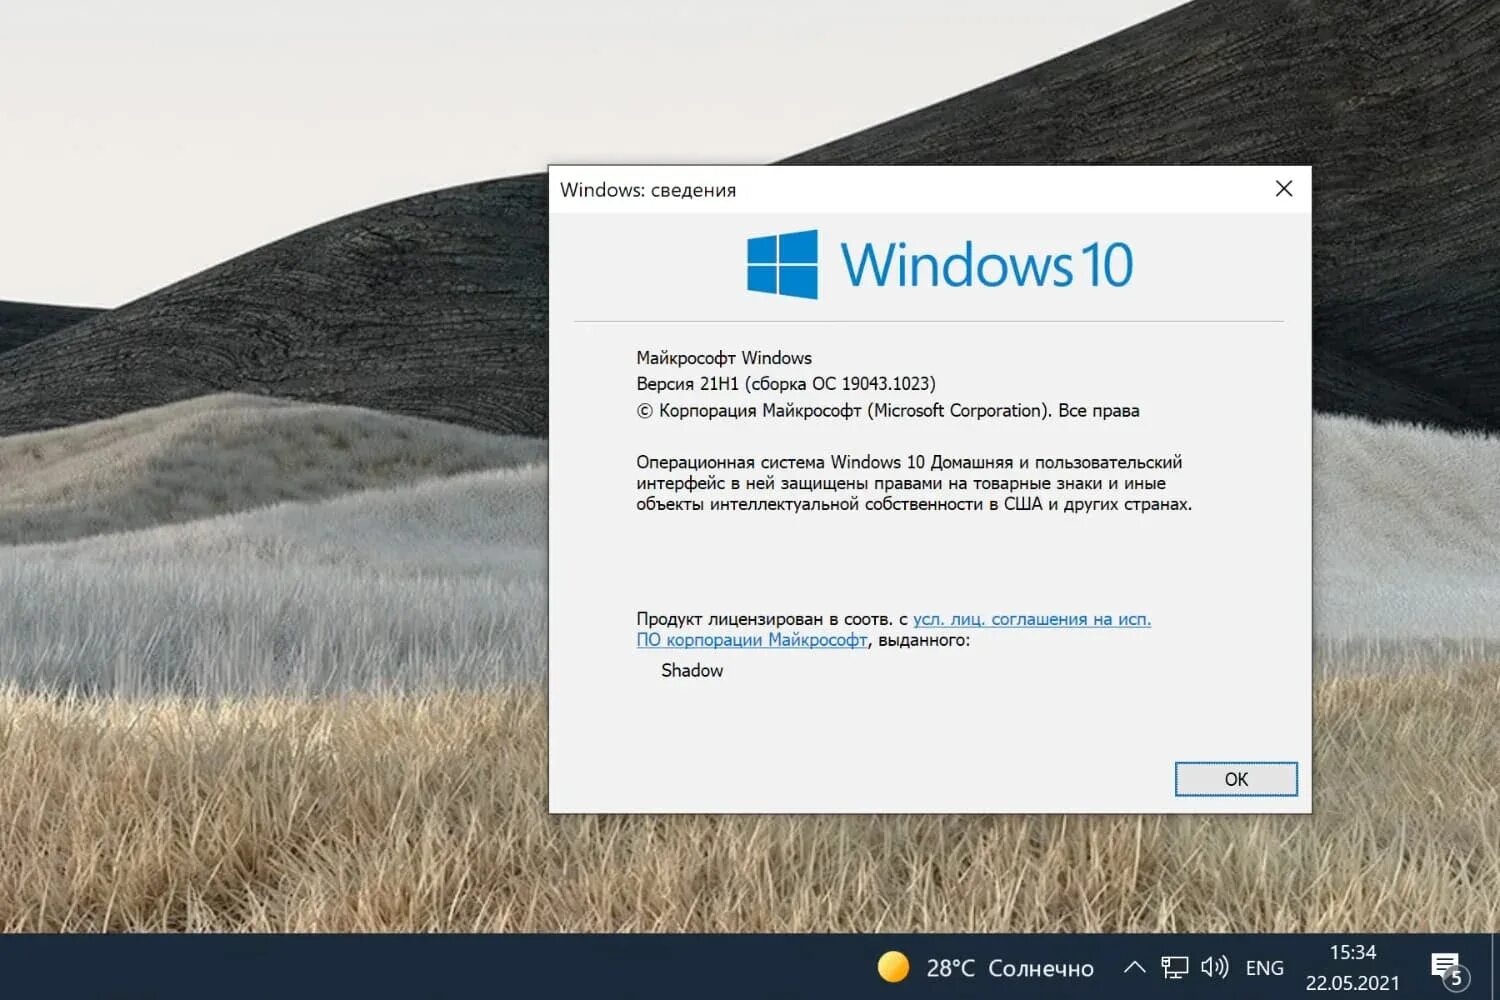This screenshot has width=1500, height=1000.
Task: Open the notification center icon
Action: pyautogui.click(x=1449, y=968)
